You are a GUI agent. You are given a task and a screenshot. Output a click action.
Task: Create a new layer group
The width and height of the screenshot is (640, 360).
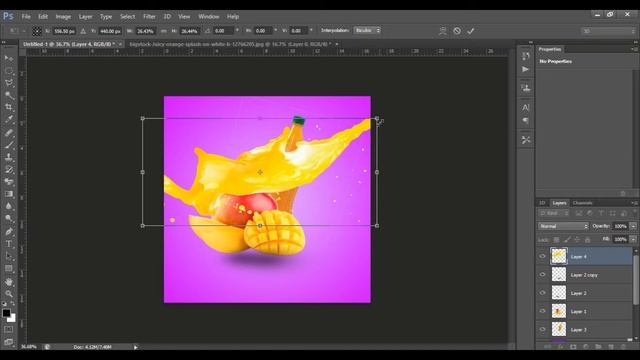(x=598, y=347)
